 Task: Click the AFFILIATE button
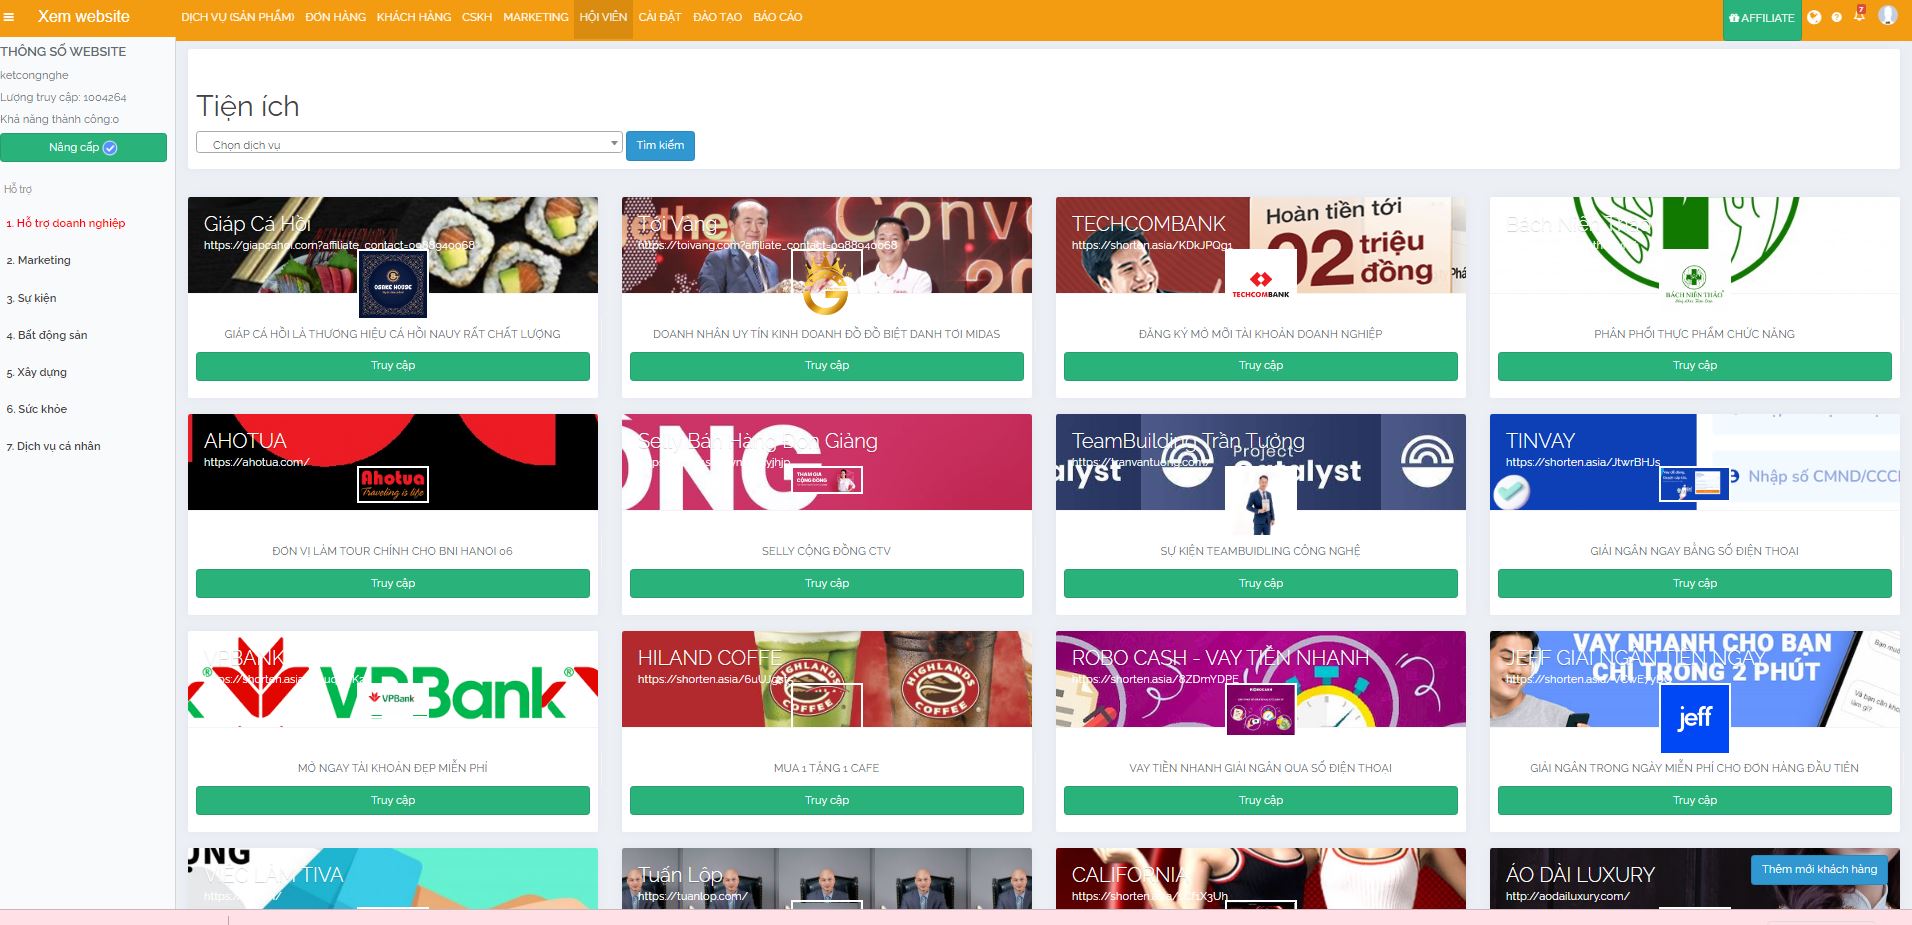tap(1761, 18)
